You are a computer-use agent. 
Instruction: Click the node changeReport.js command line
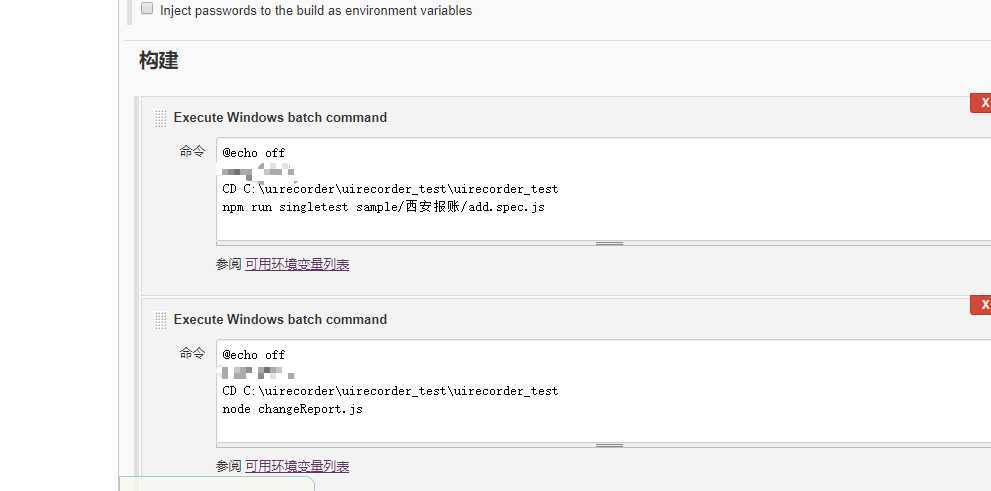292,409
